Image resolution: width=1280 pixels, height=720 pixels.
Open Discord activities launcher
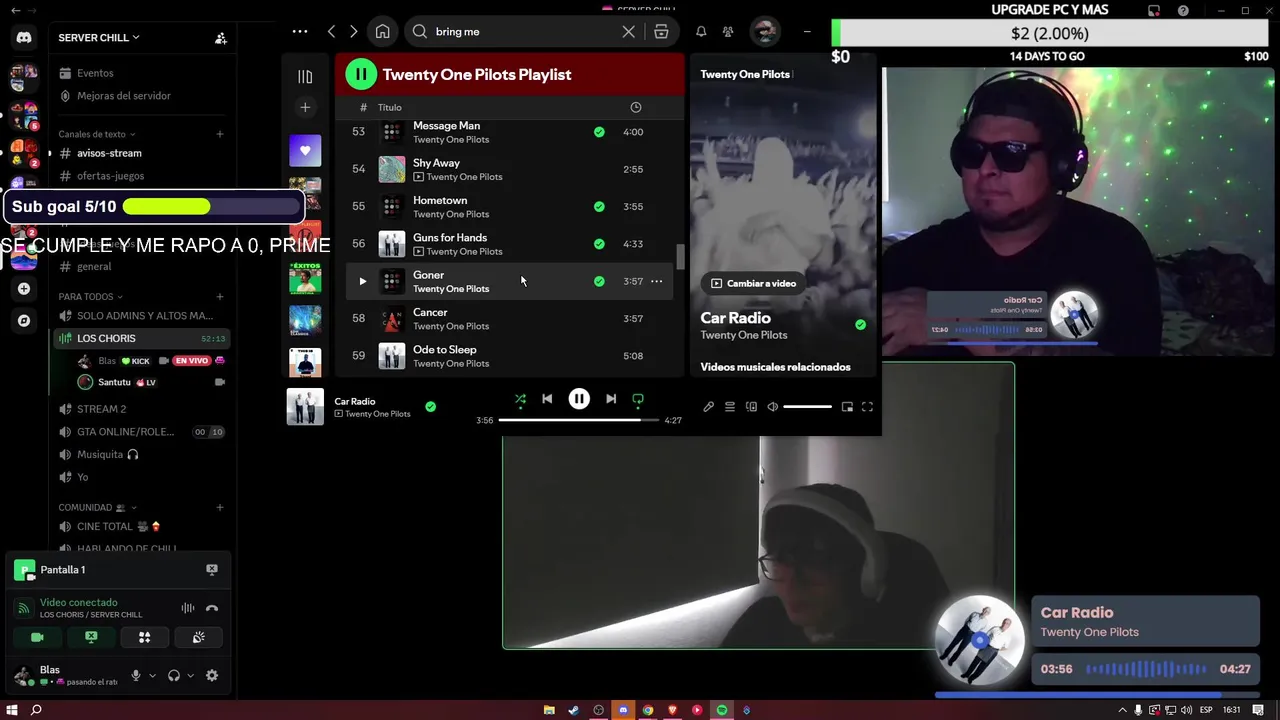click(144, 637)
